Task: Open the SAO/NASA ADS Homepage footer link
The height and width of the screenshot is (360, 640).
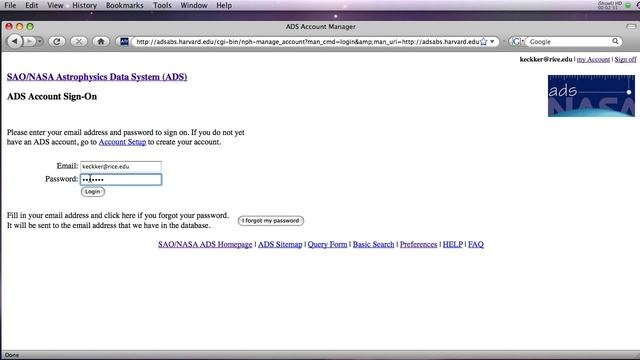Action: (x=205, y=244)
